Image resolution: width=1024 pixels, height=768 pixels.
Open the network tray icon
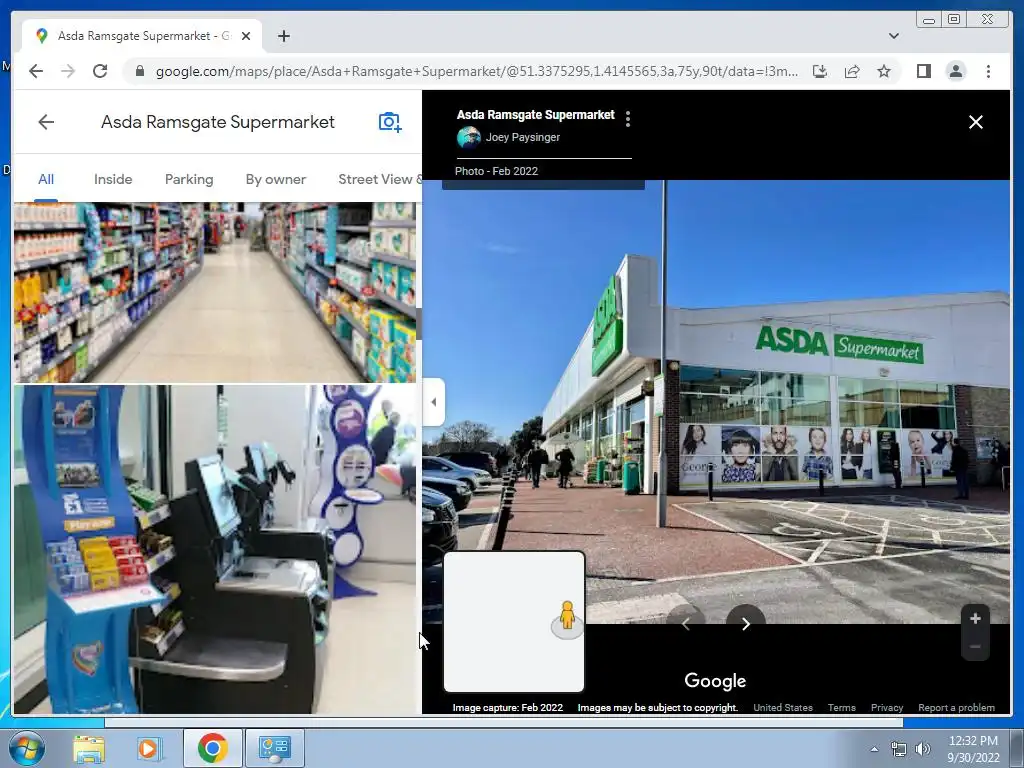(899, 749)
